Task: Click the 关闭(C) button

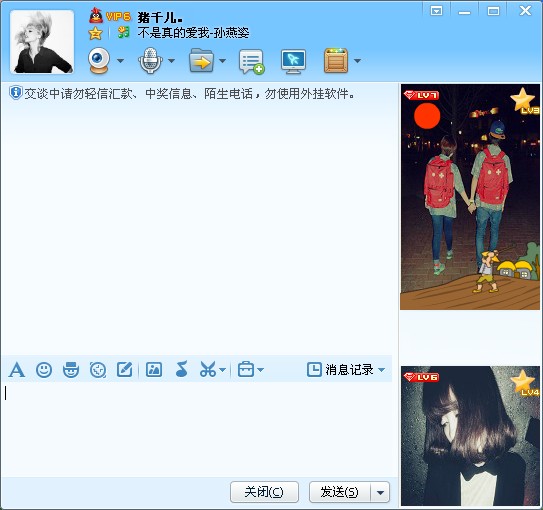Action: 264,492
